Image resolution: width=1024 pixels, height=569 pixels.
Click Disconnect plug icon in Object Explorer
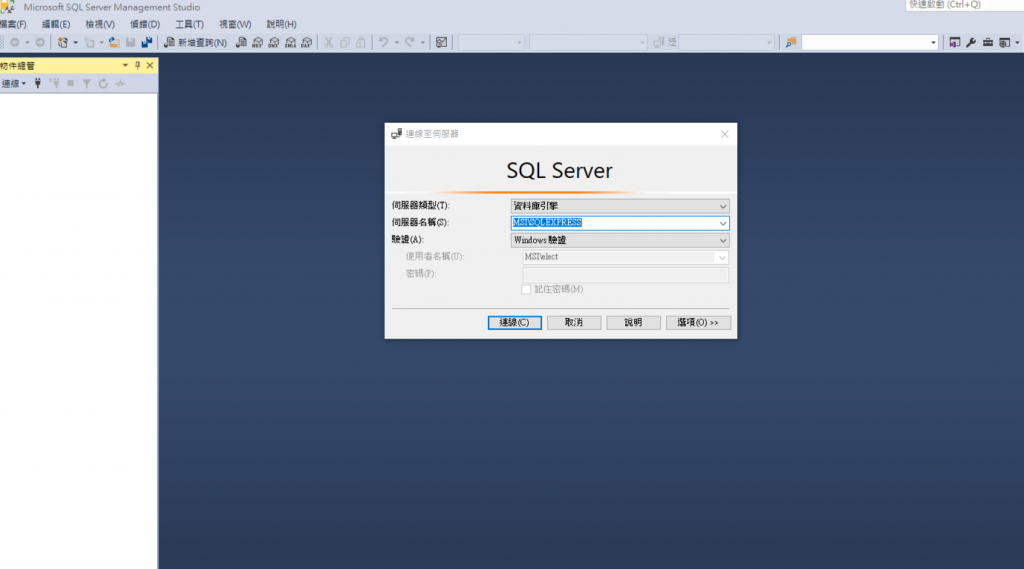54,84
